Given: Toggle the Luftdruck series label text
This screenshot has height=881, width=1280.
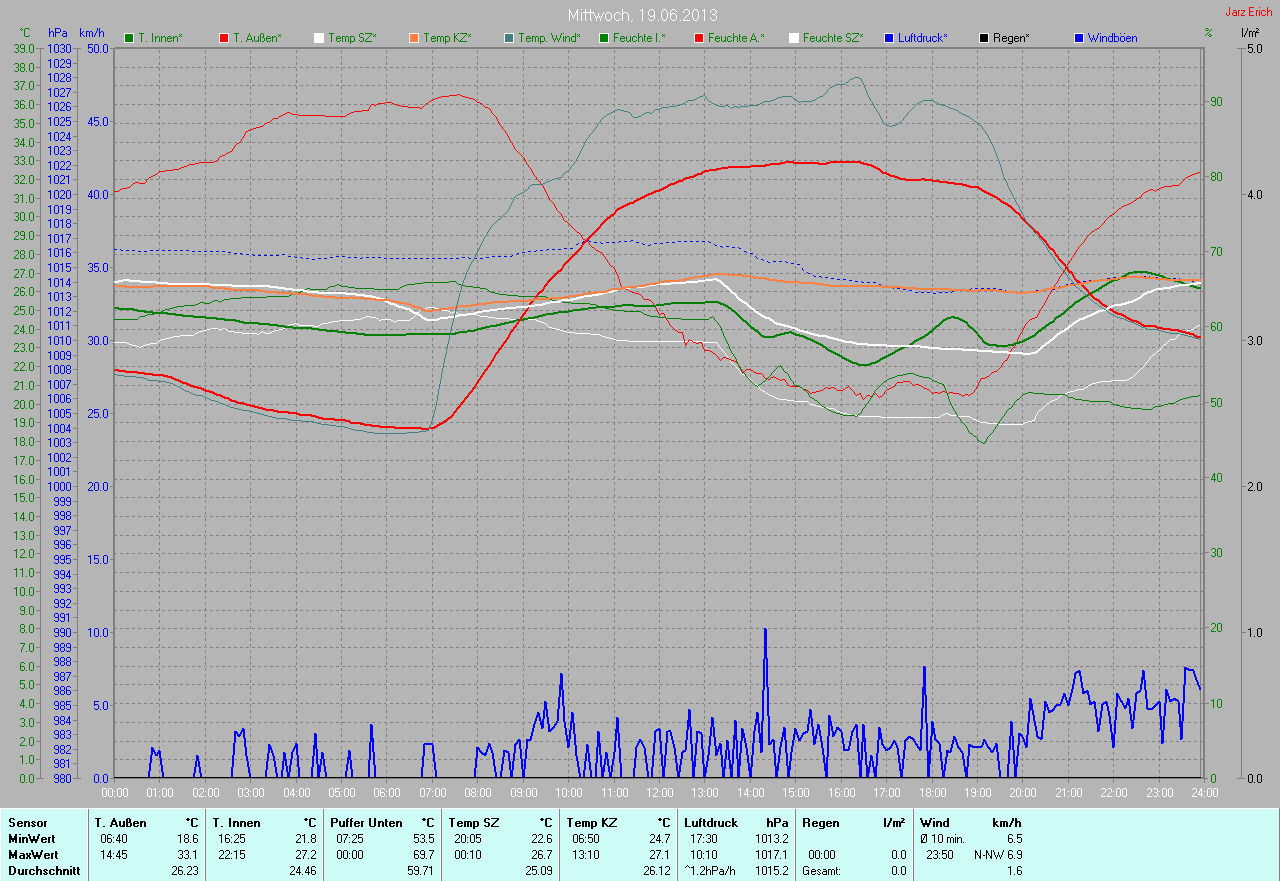Looking at the screenshot, I should click(922, 38).
